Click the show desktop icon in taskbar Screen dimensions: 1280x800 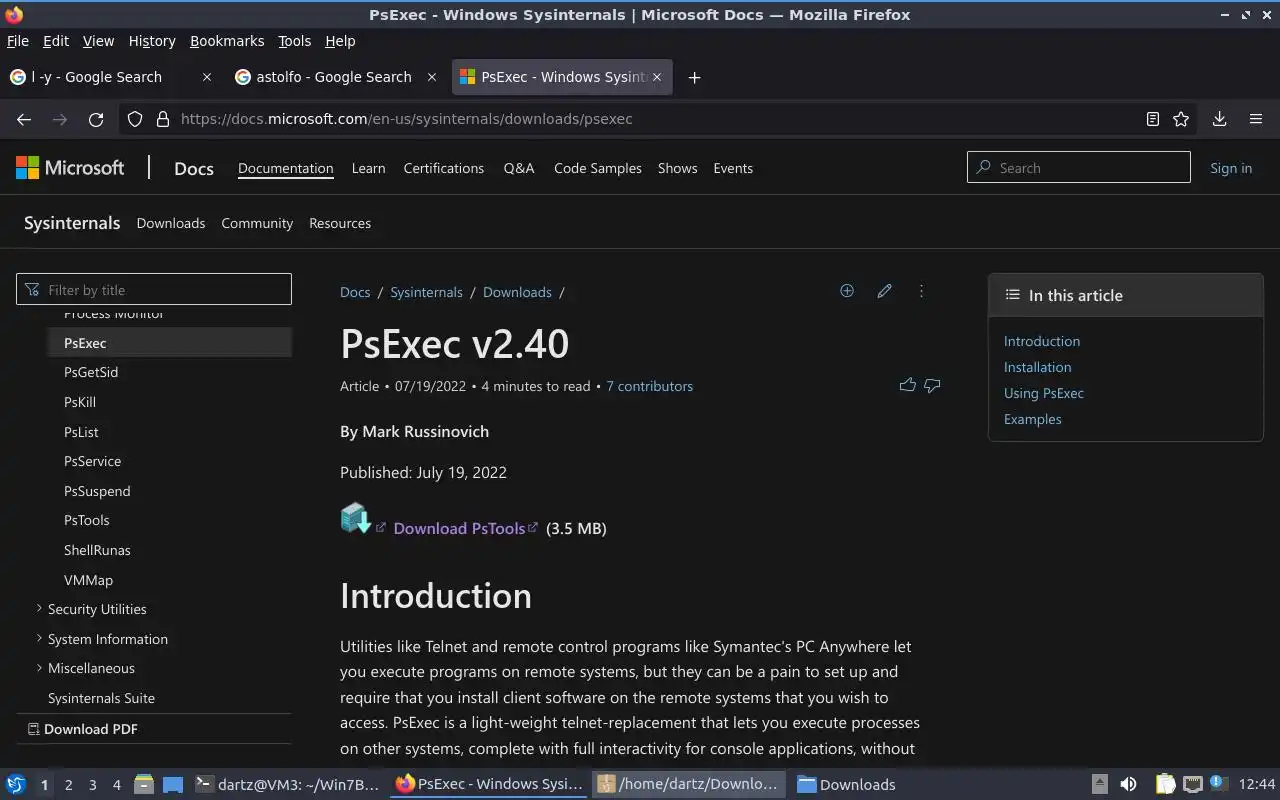pyautogui.click(x=173, y=784)
